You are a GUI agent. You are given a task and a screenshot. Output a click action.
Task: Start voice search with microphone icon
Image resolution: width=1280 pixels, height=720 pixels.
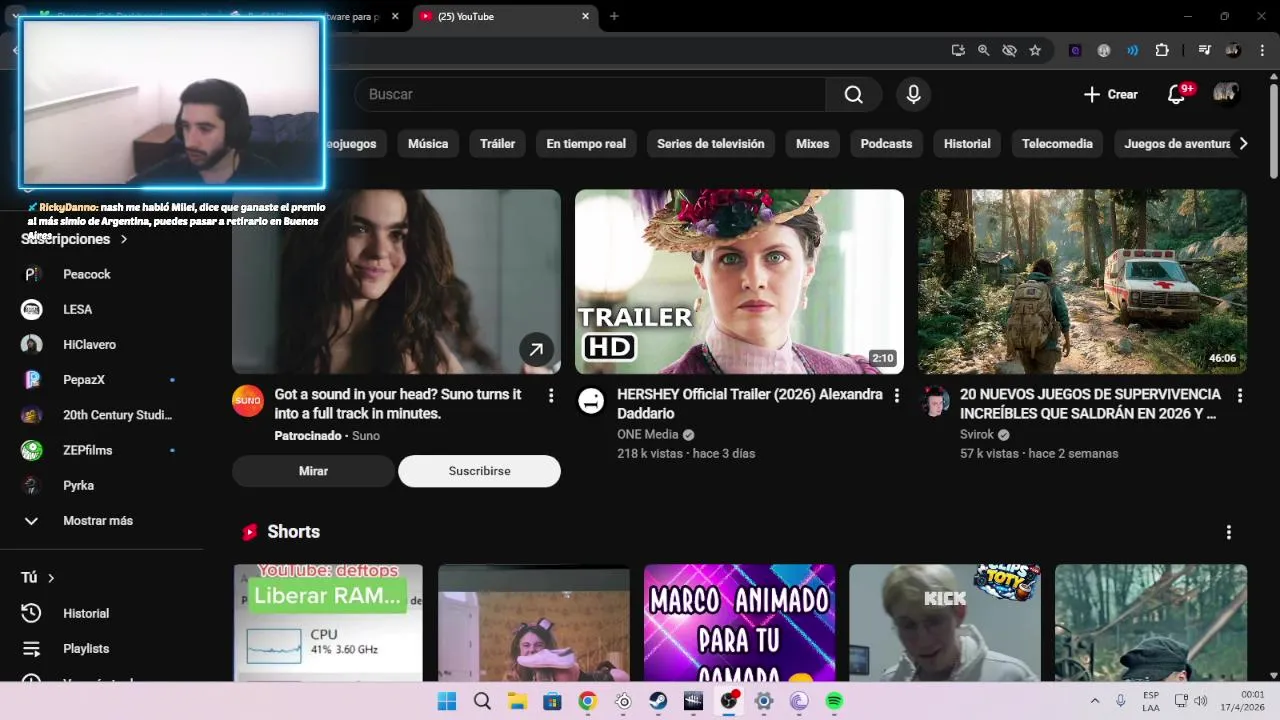coord(913,94)
